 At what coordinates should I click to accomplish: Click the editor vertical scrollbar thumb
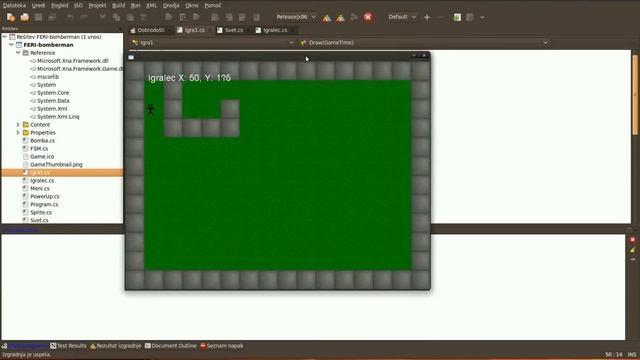[x=635, y=95]
